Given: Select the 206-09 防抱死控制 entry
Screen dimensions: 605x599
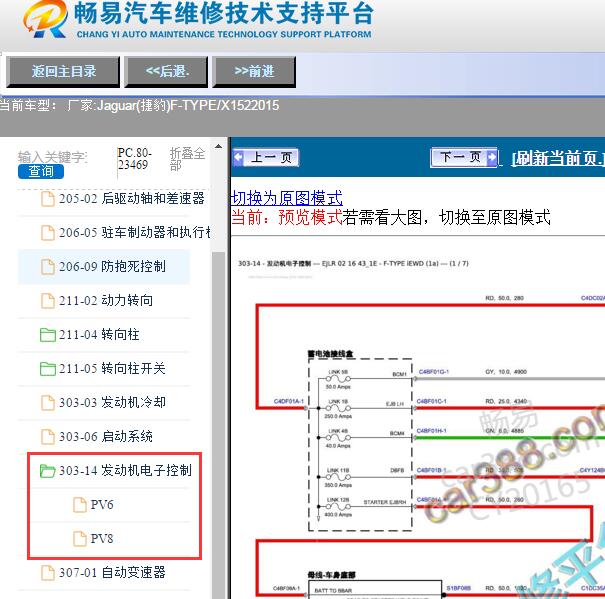Looking at the screenshot, I should pos(103,267).
